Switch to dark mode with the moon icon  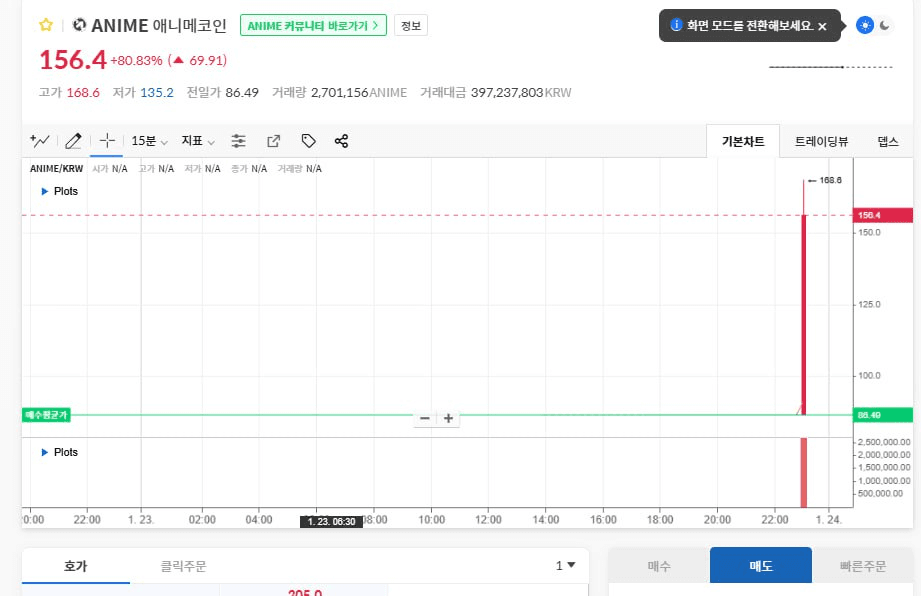pos(884,25)
